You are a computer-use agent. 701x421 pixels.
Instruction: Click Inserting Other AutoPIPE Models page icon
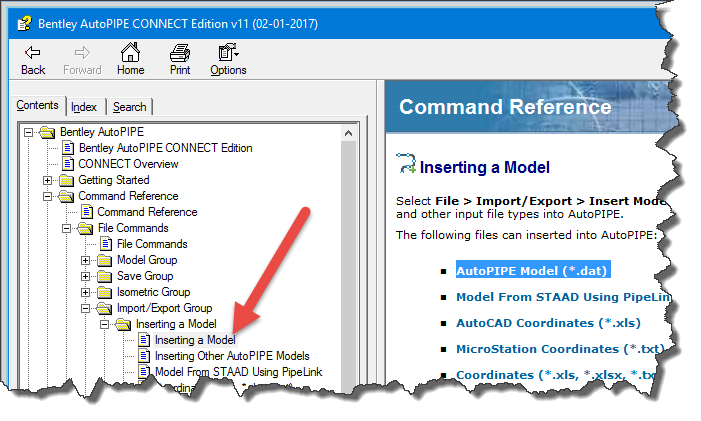coord(144,356)
